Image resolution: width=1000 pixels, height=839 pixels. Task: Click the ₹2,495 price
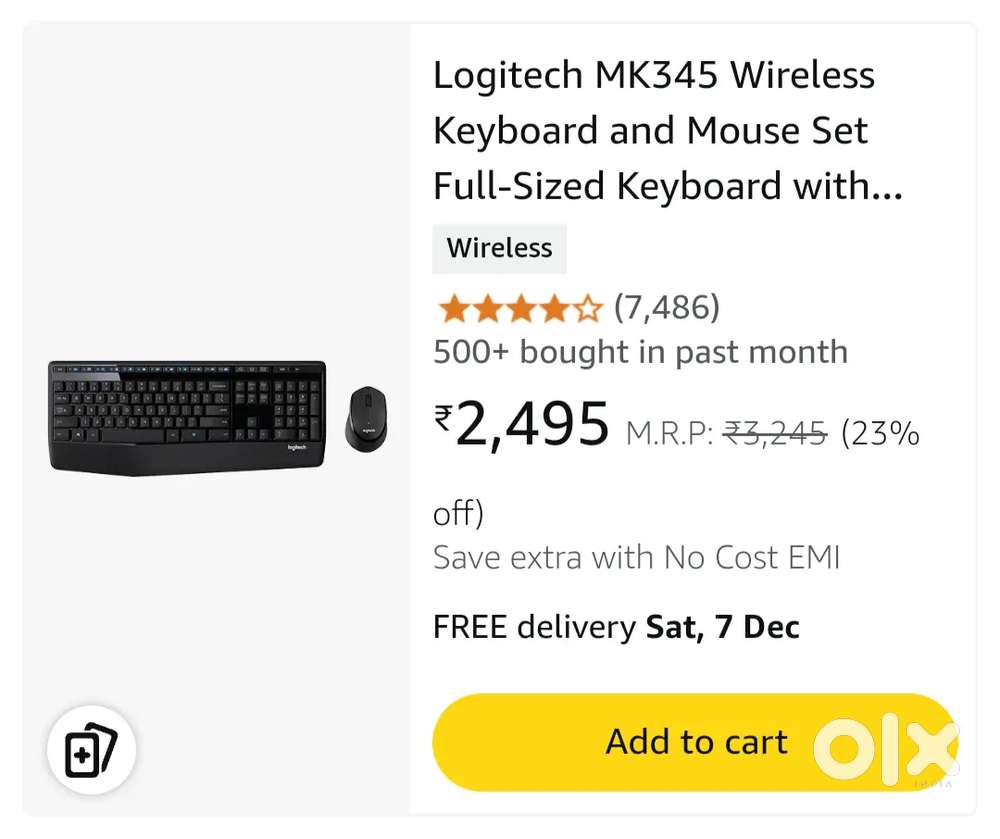tap(531, 424)
